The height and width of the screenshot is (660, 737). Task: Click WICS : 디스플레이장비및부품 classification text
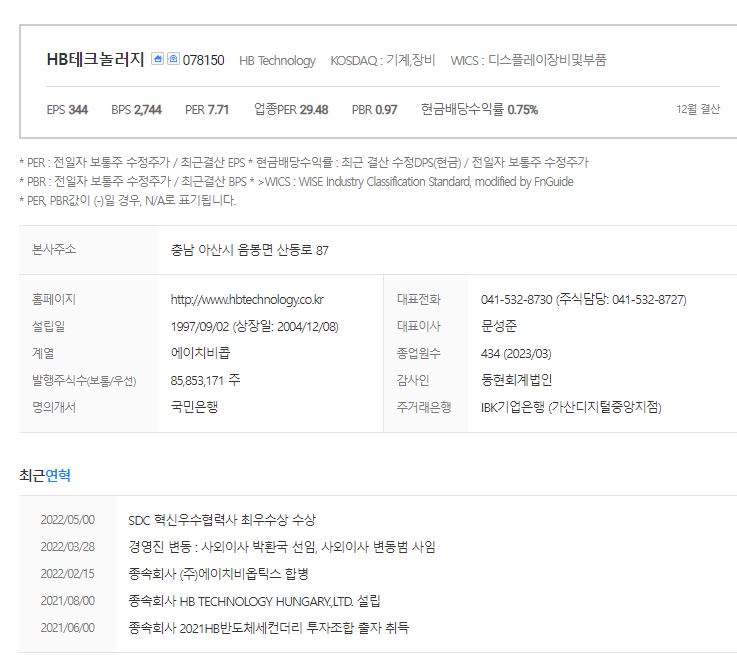pos(528,60)
